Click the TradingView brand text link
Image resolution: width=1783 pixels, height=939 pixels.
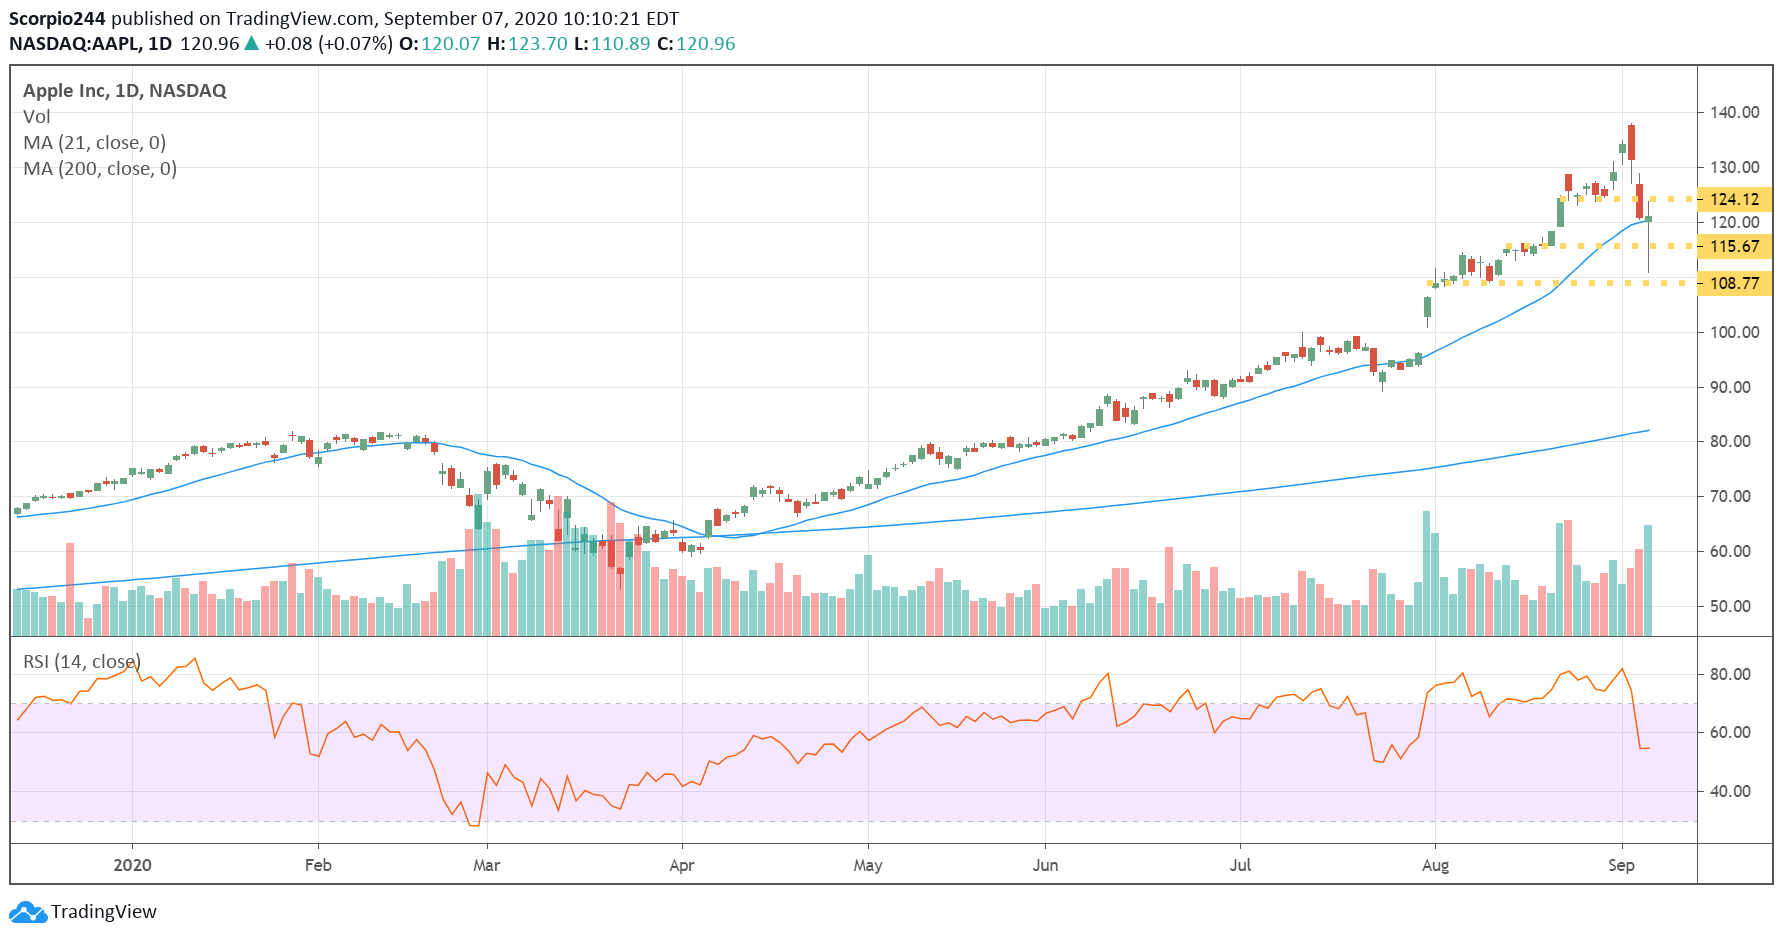[104, 912]
